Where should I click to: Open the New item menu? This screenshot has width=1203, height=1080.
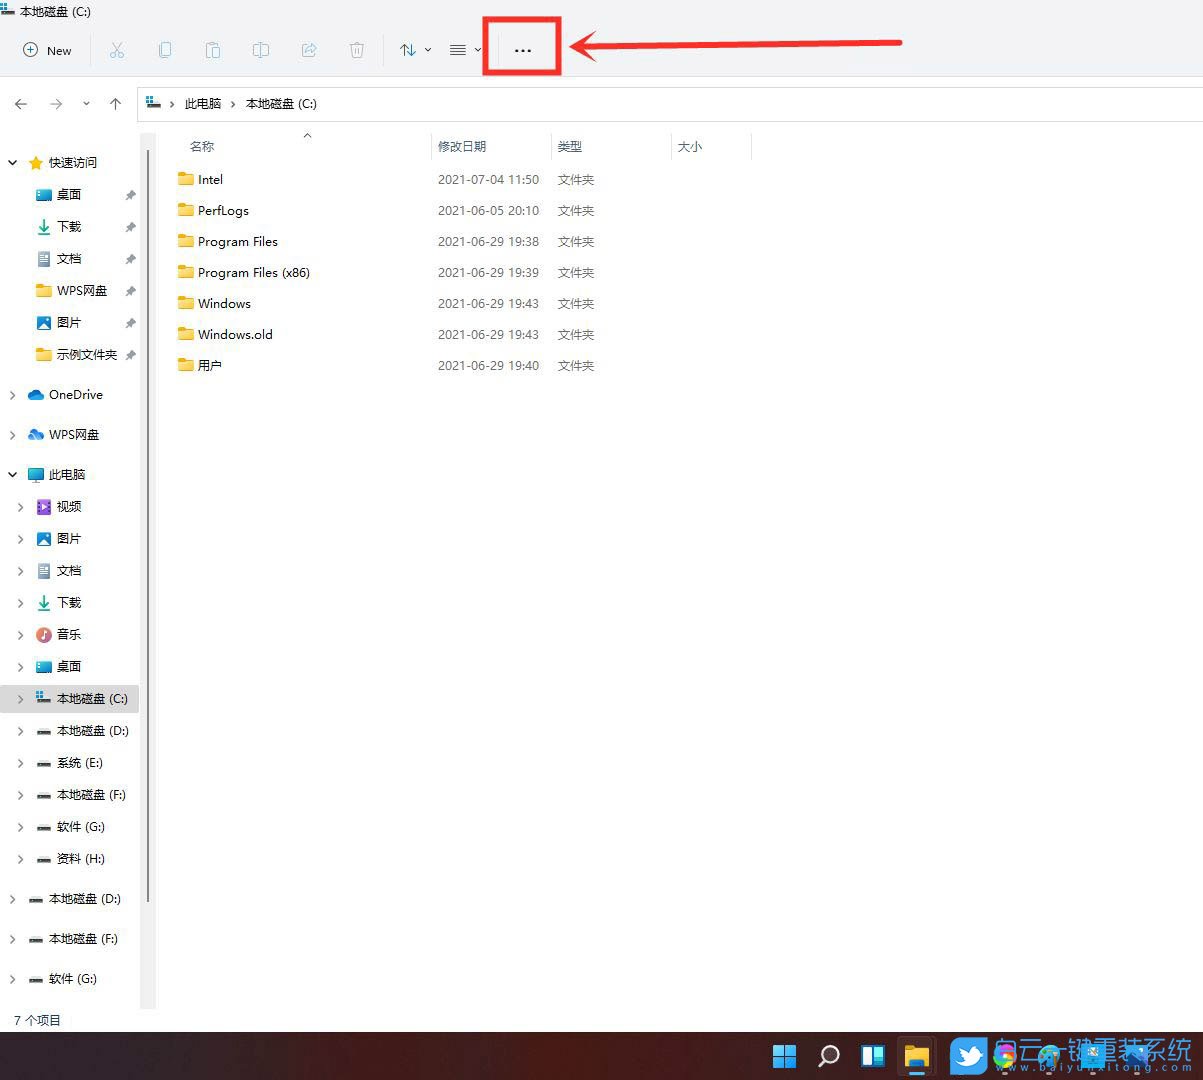(x=47, y=50)
